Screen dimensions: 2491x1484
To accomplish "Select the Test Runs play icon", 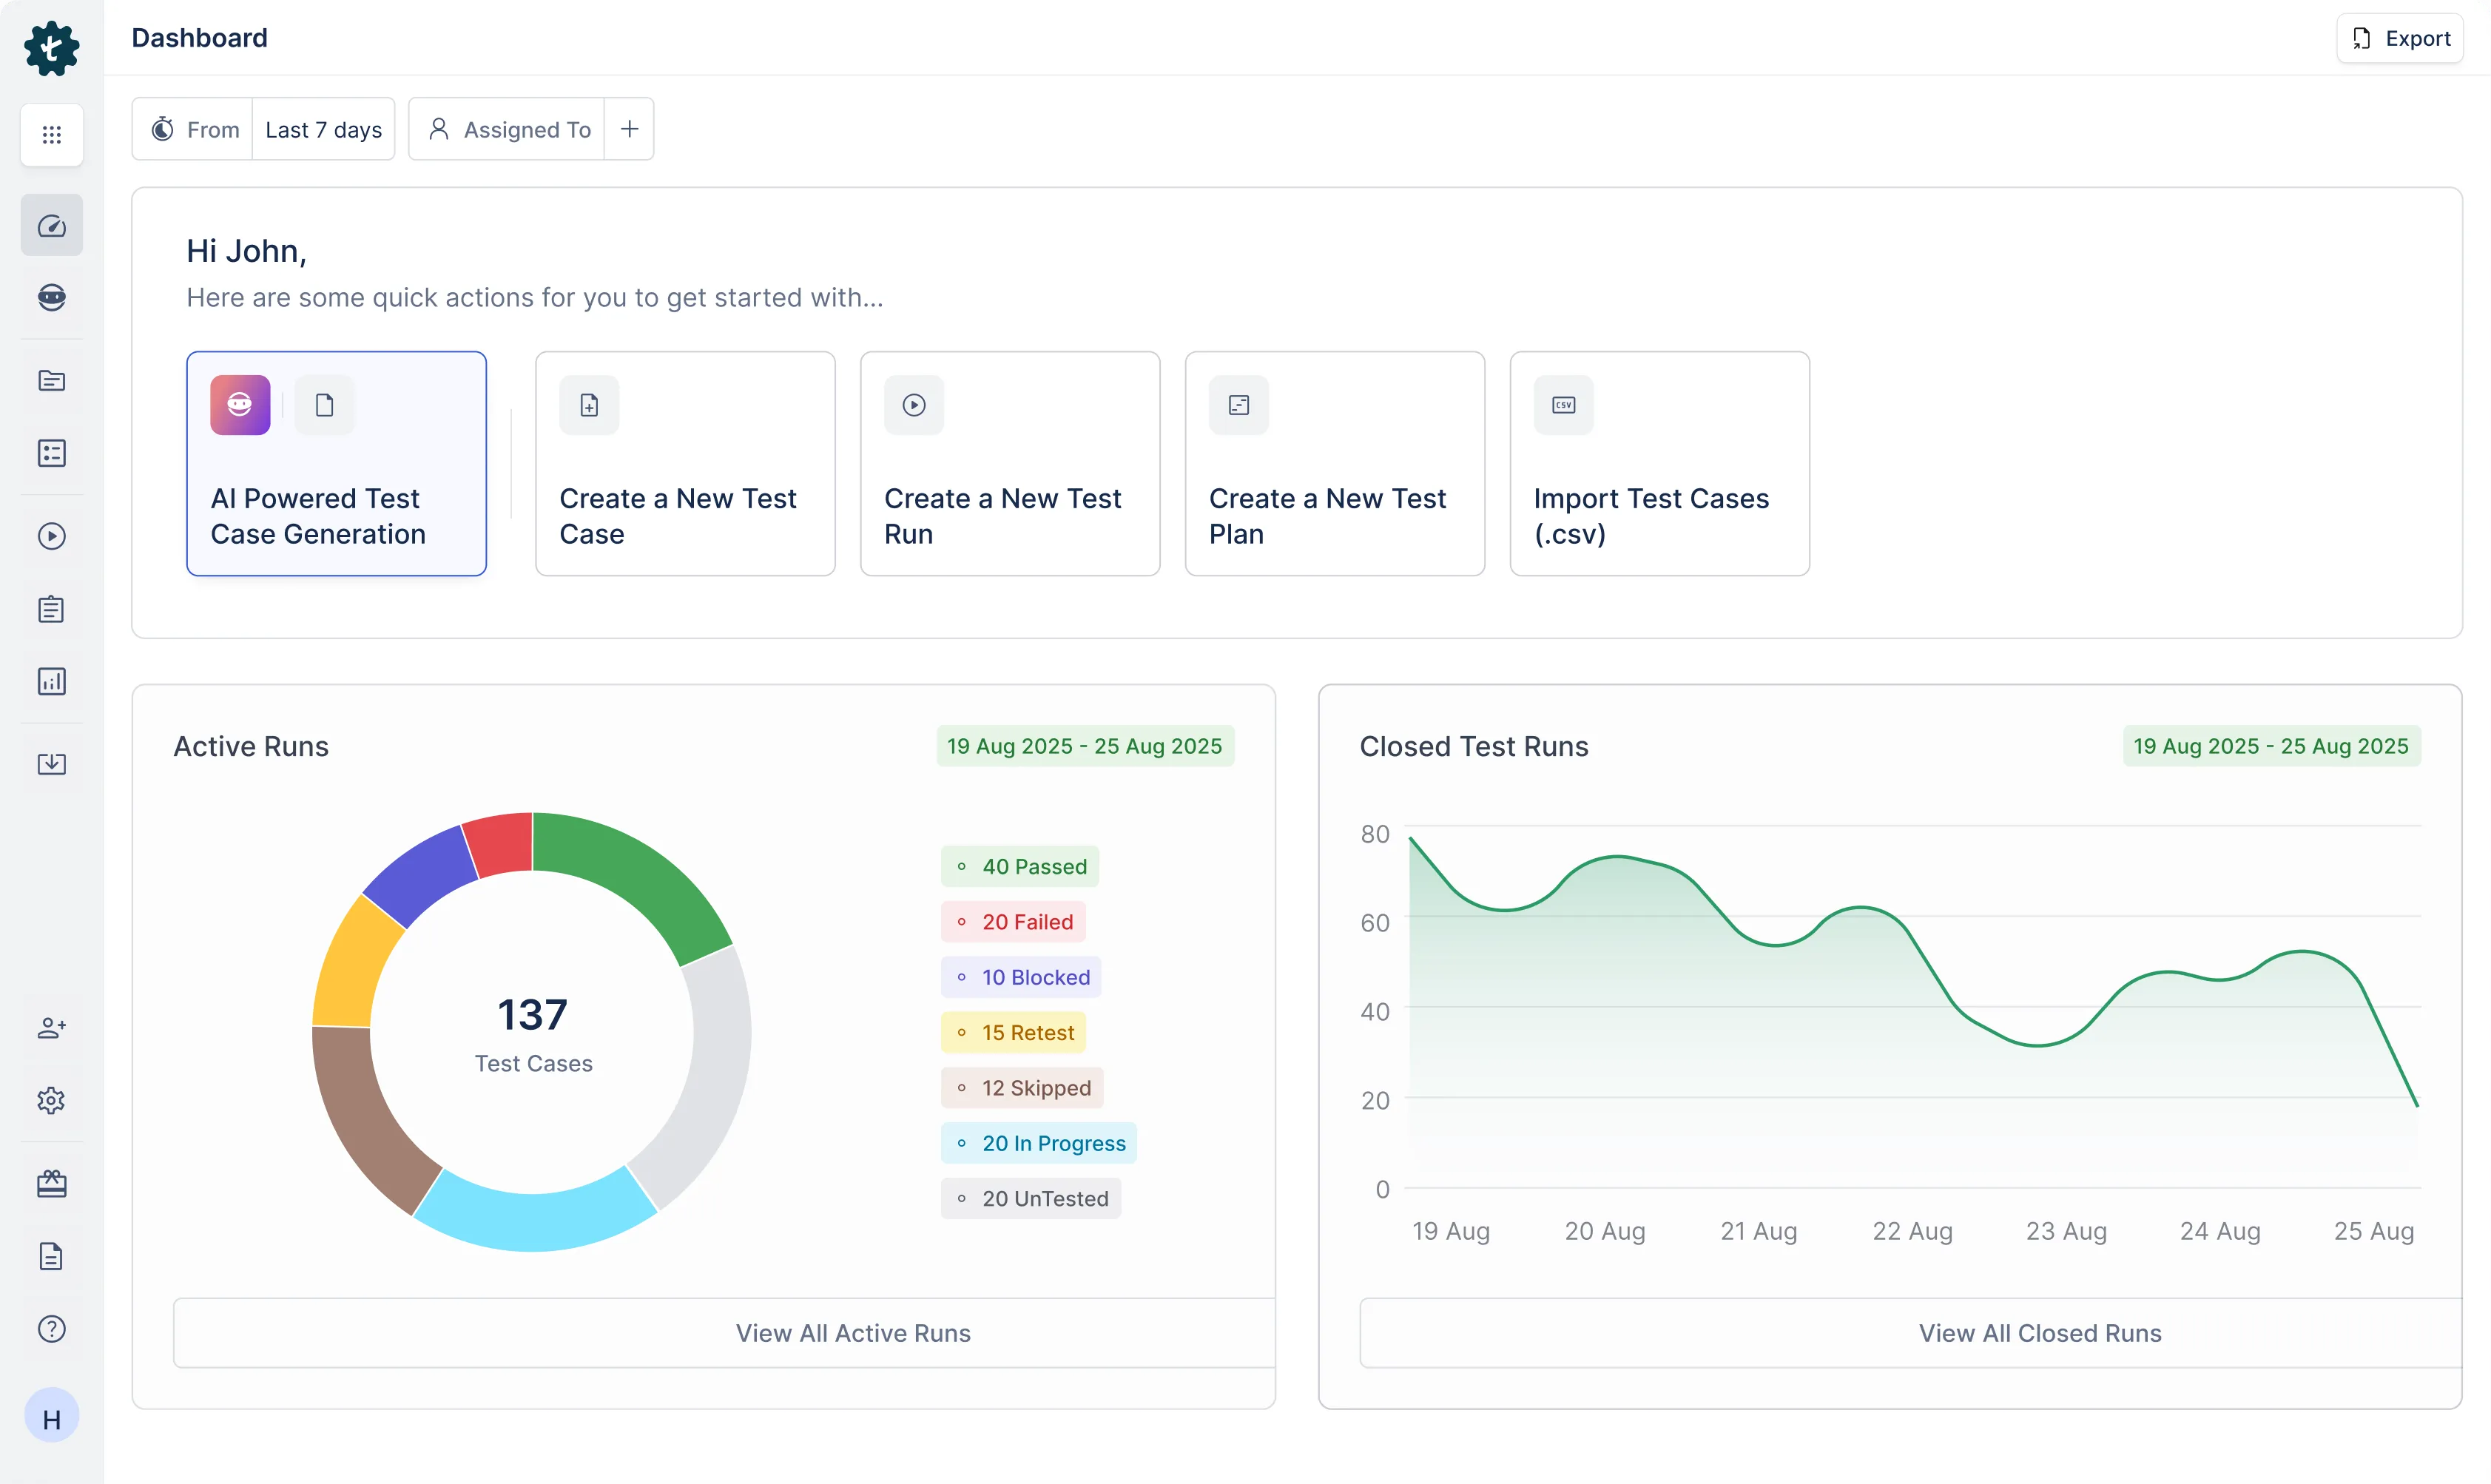I will click(x=51, y=536).
